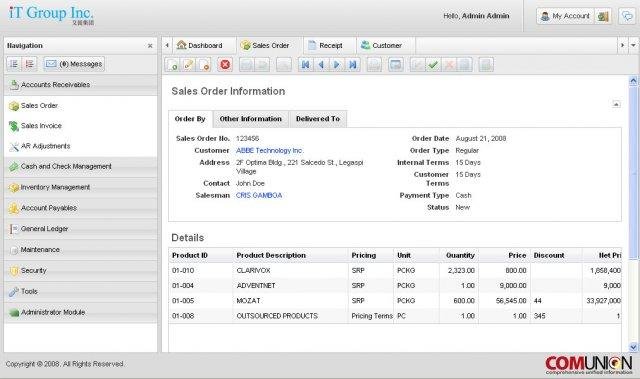Click the document icon with orange badge
Image resolution: width=640 pixels, height=379 pixels.
[x=204, y=64]
